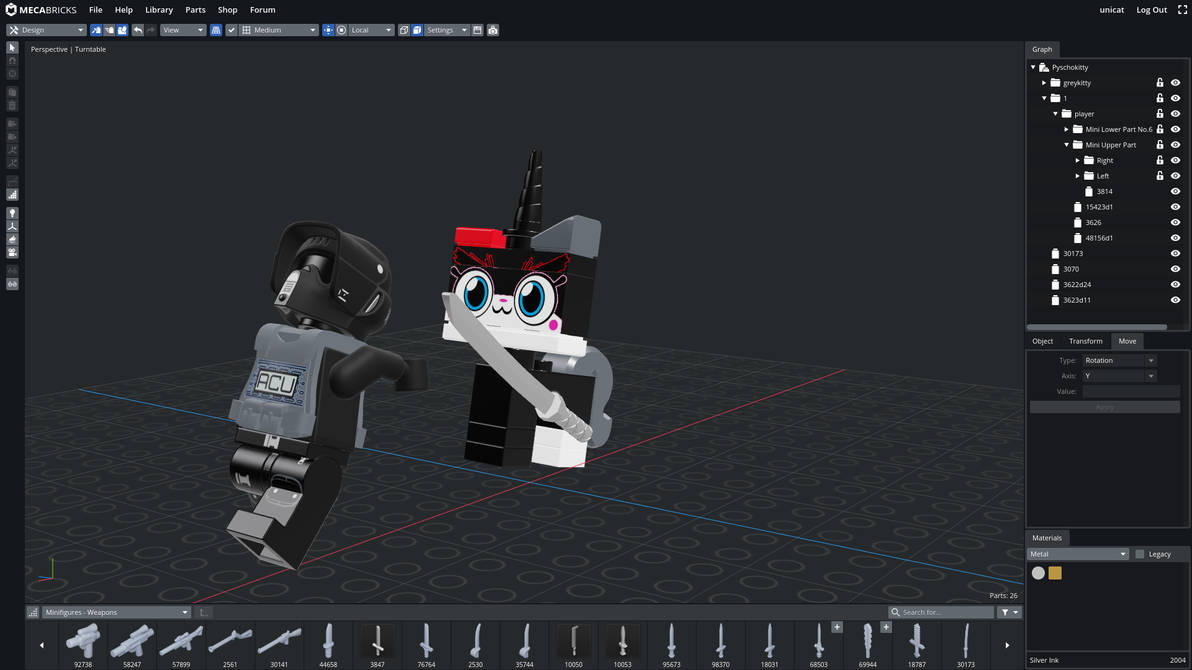
Task: Toggle visibility of part 3623d11
Action: (x=1175, y=300)
